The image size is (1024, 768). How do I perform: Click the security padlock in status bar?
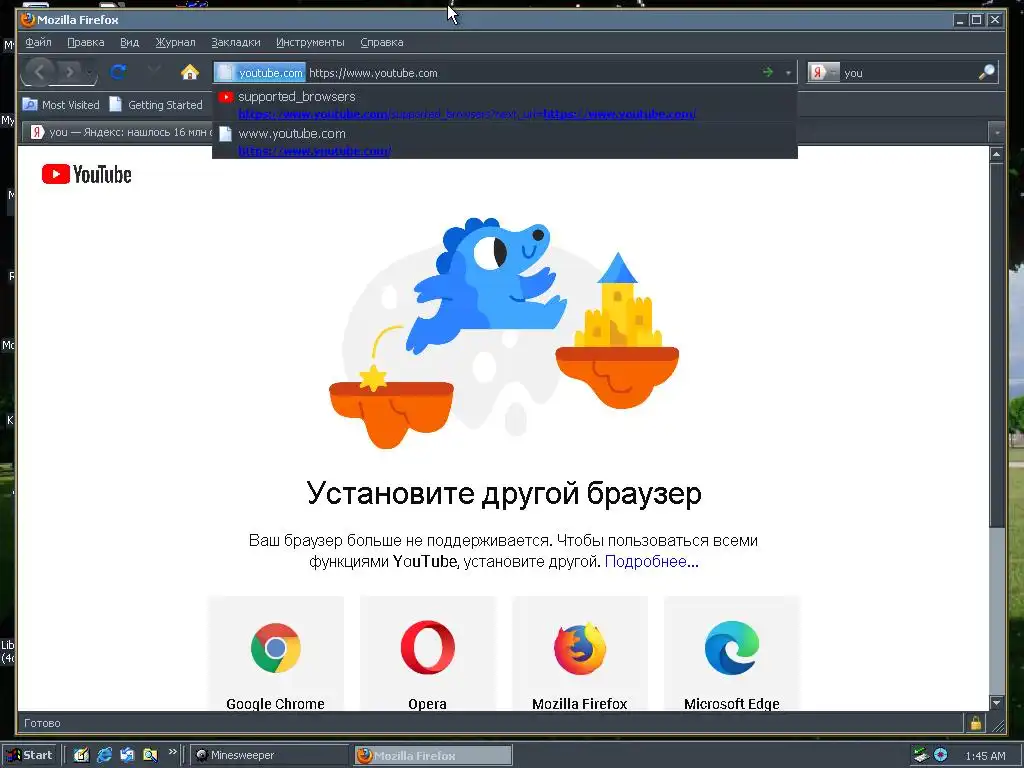(x=975, y=723)
